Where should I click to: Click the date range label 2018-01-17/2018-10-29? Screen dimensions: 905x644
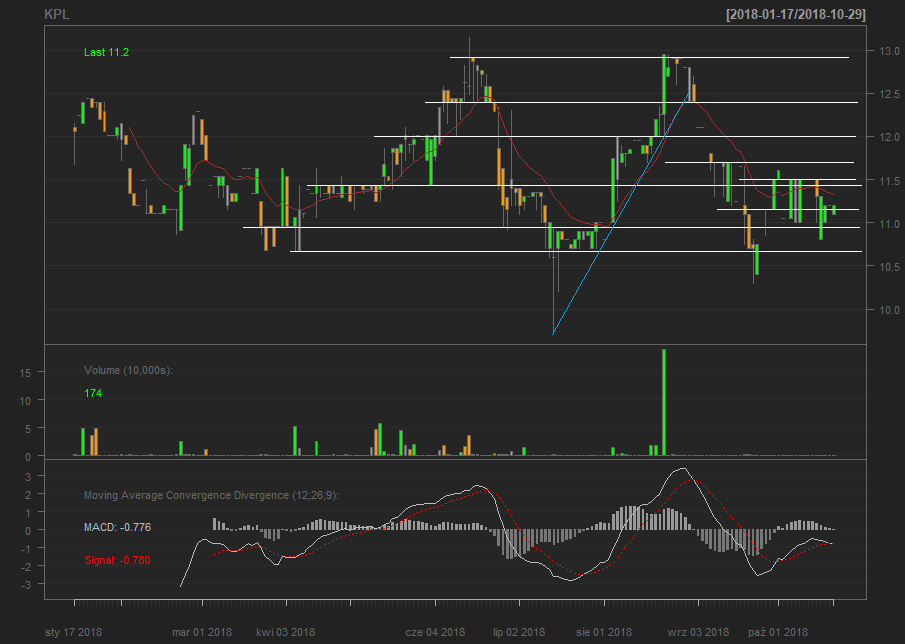tap(796, 14)
